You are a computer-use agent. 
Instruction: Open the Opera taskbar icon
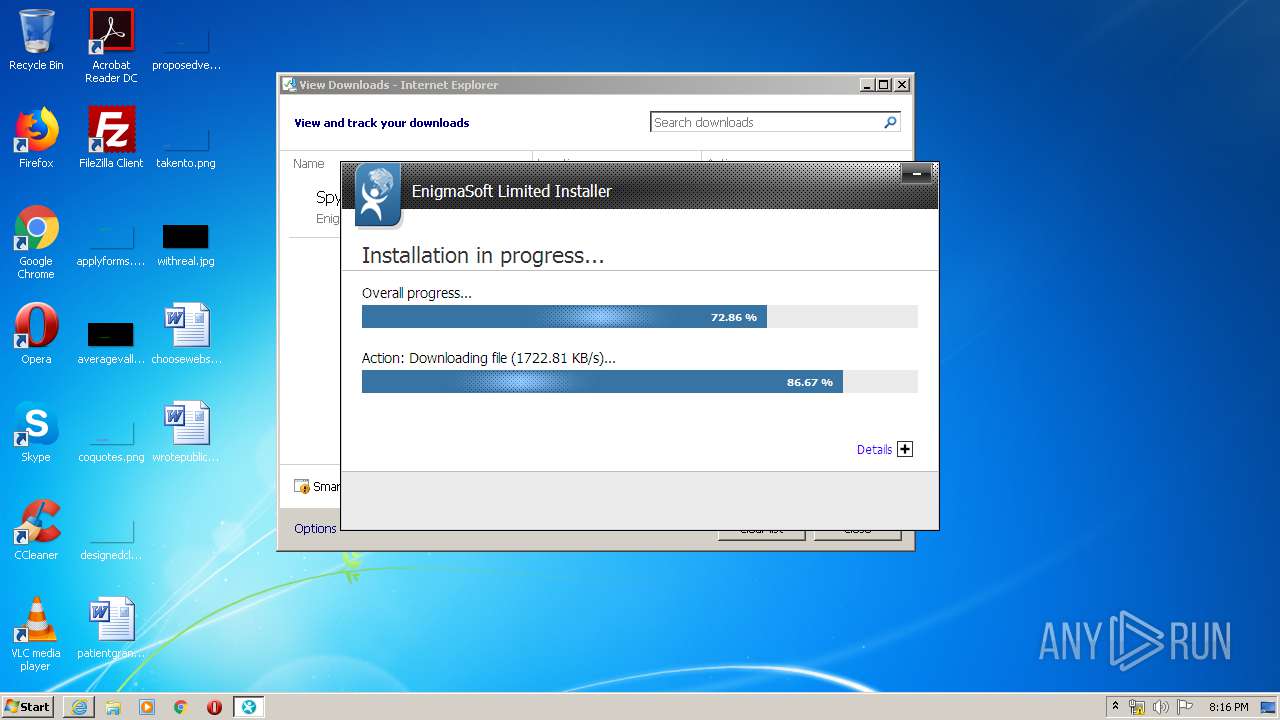tap(214, 707)
